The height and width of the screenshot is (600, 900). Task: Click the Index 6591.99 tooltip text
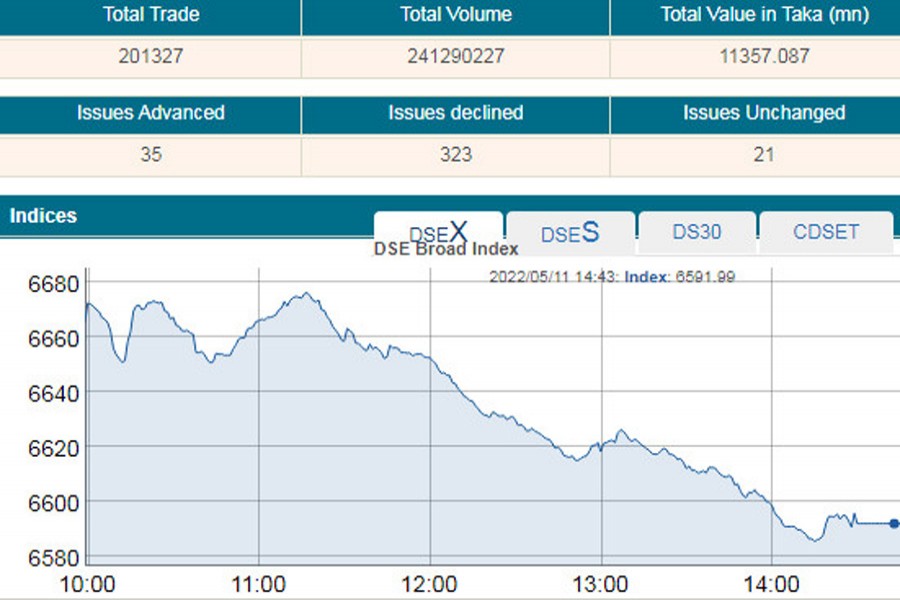[x=679, y=277]
